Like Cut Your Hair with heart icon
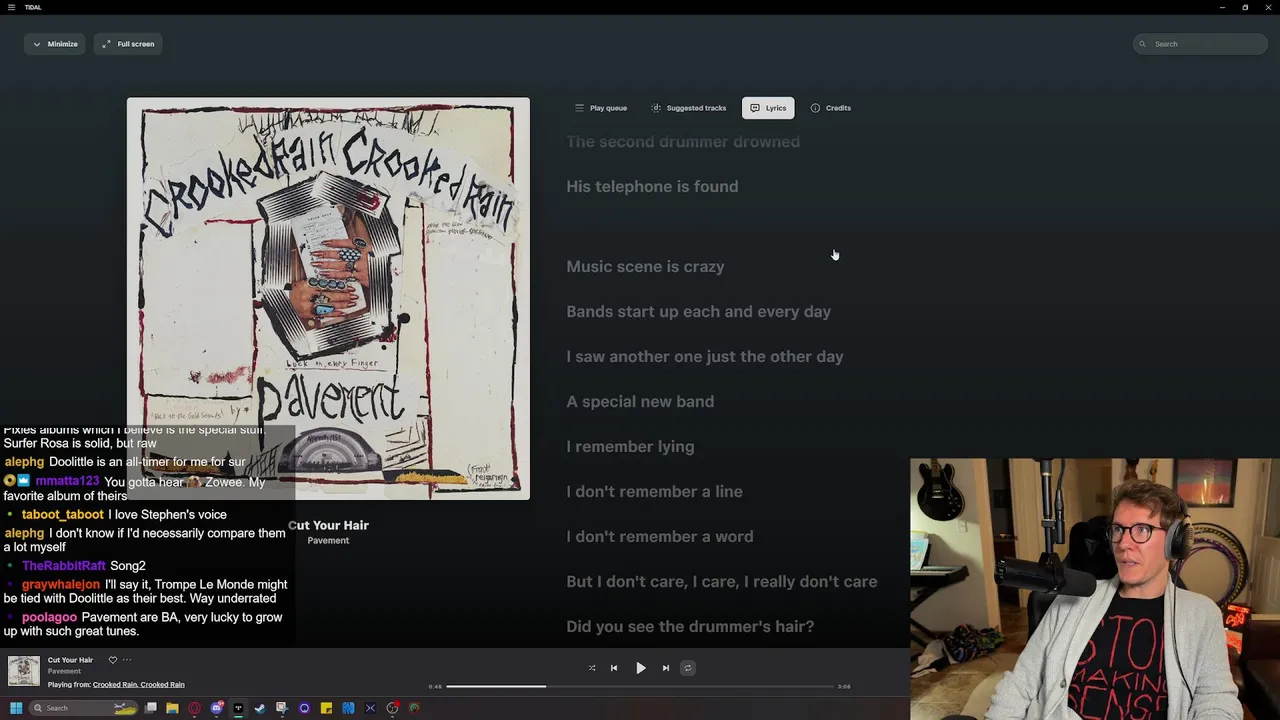1280x720 pixels. point(113,660)
